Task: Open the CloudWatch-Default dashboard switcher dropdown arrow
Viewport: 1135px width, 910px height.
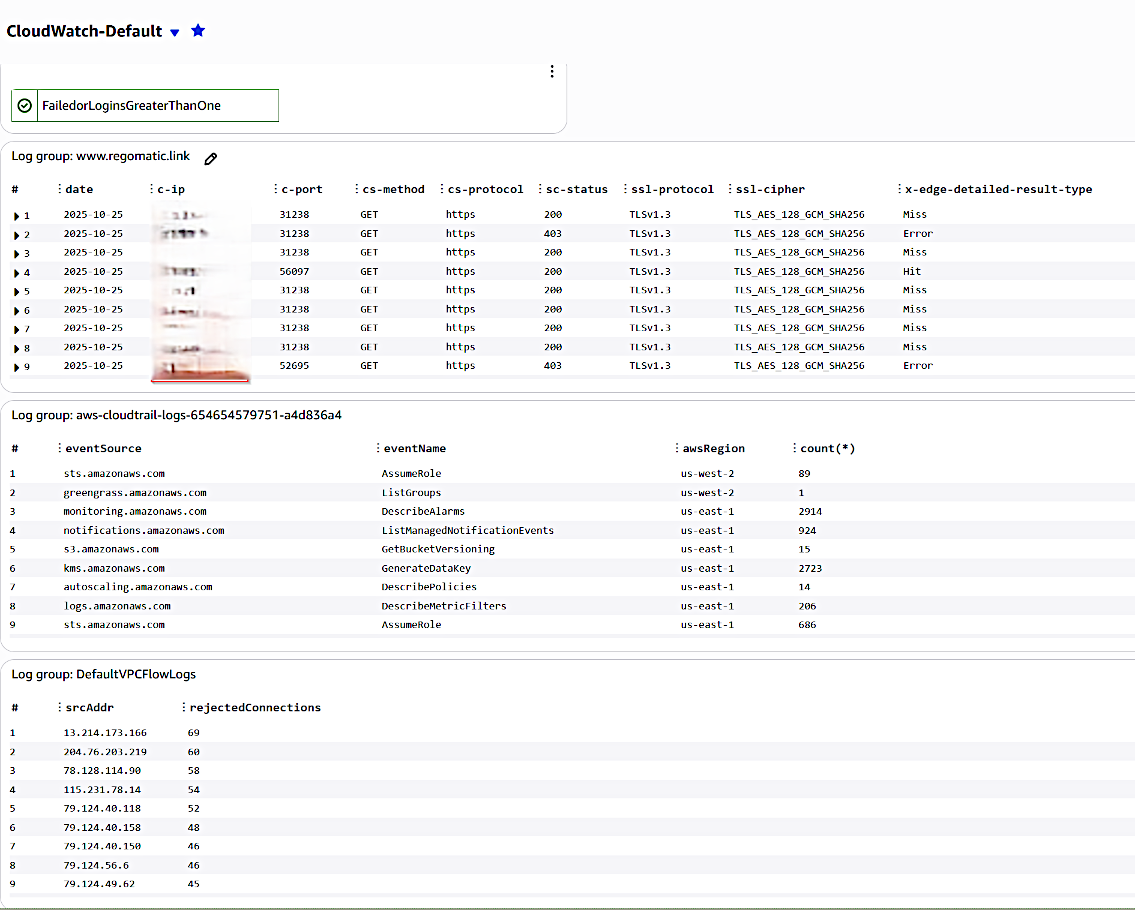Action: (x=175, y=32)
